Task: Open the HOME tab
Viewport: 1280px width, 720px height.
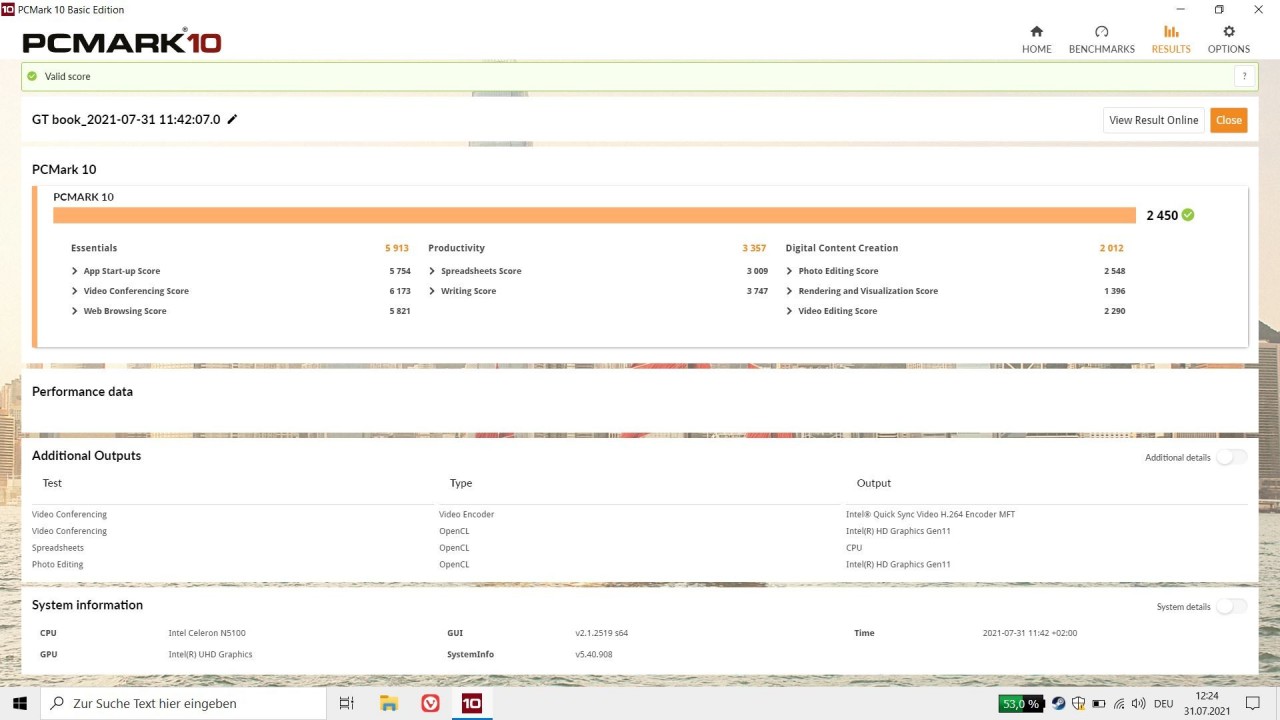Action: pos(1036,40)
